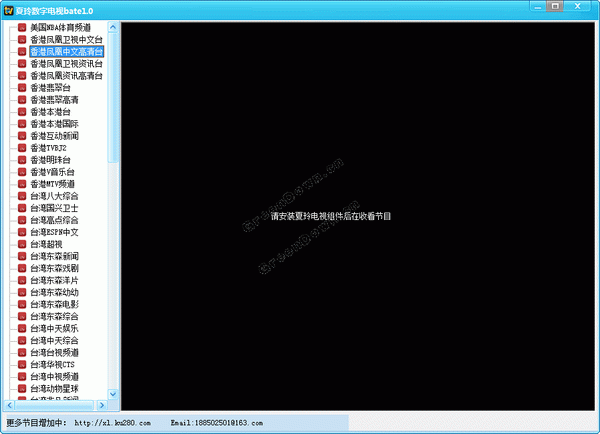Open channel 香港本港国际

[54, 124]
